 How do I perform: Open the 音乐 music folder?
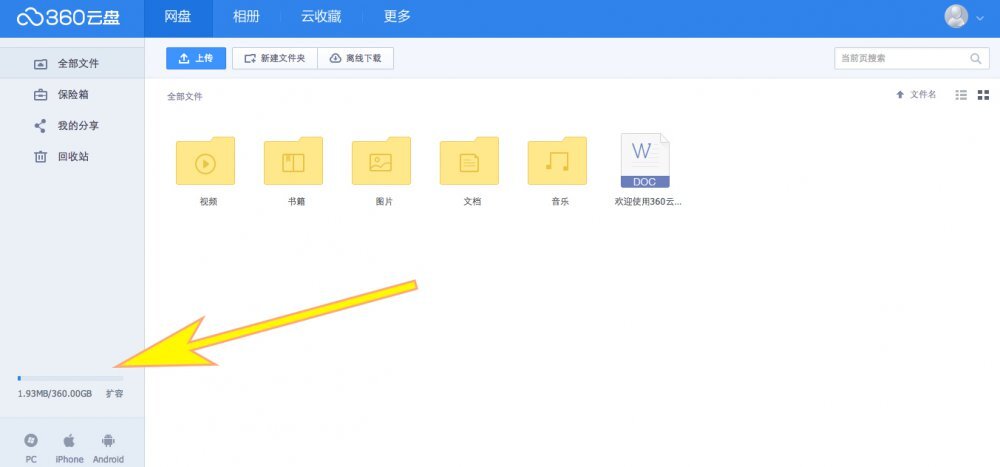point(557,162)
